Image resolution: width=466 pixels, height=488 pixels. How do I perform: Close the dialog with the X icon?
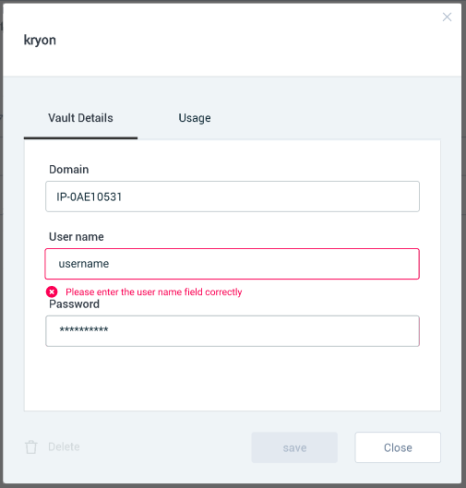pyautogui.click(x=447, y=17)
